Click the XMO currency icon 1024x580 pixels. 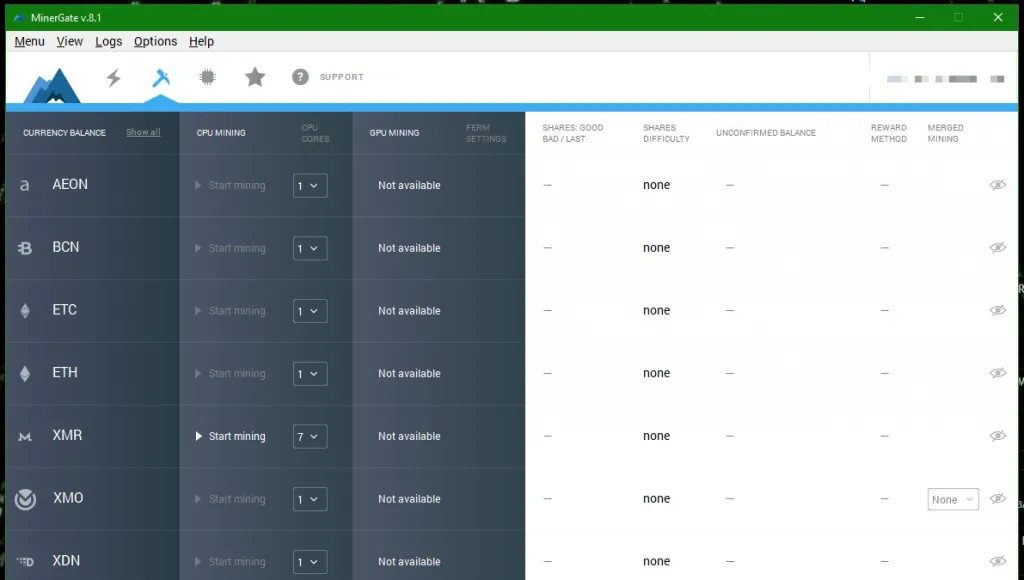[25, 499]
